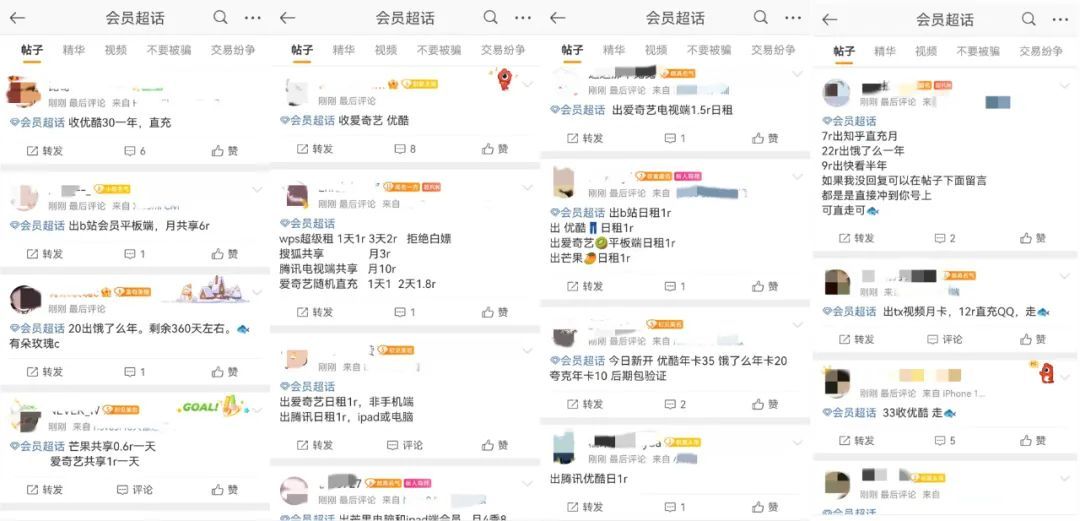Switch to the 精华 tab in the first panel
Image resolution: width=1080 pixels, height=521 pixels.
pyautogui.click(x=73, y=50)
